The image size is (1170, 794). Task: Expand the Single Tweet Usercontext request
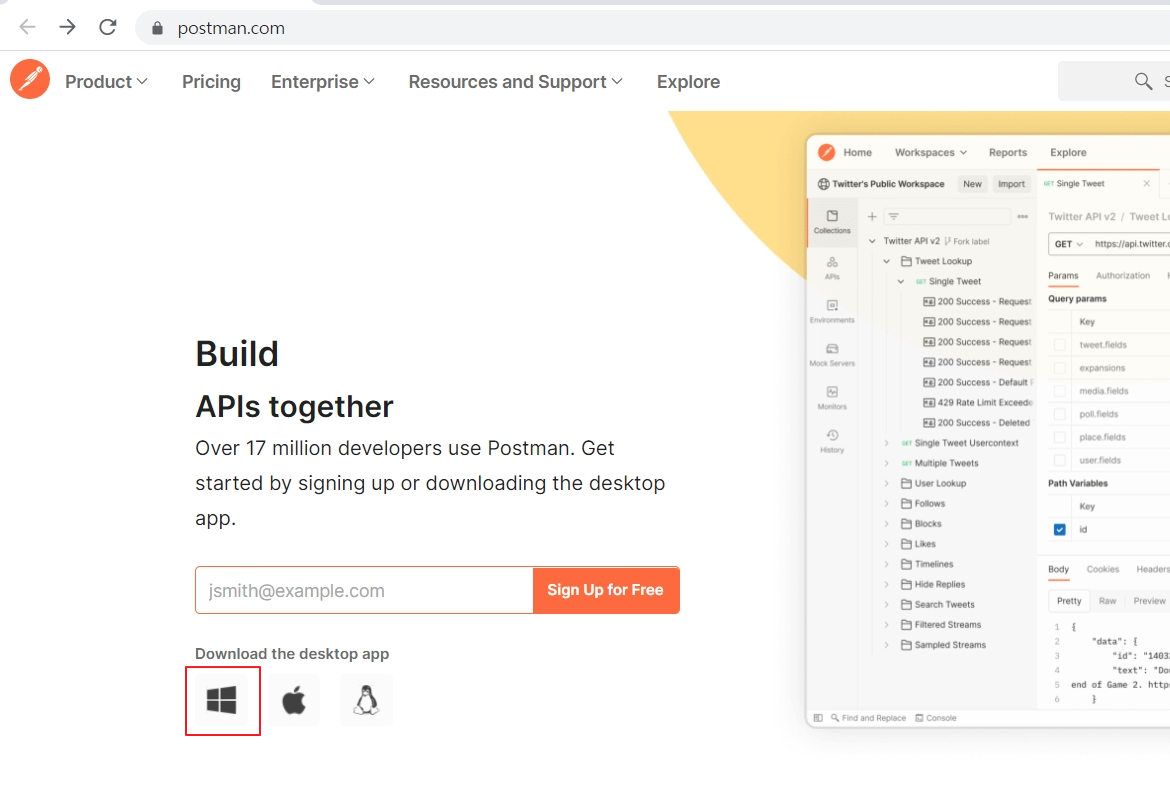(886, 443)
